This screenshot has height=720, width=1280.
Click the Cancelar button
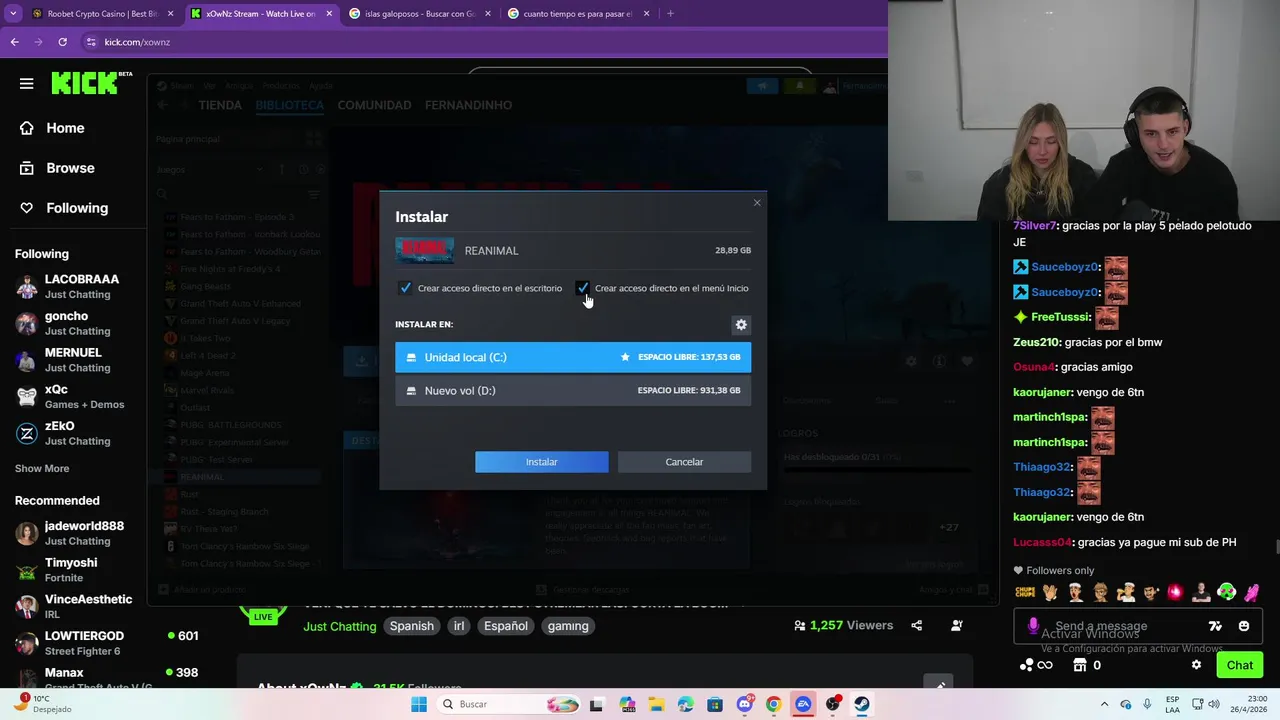(x=684, y=462)
